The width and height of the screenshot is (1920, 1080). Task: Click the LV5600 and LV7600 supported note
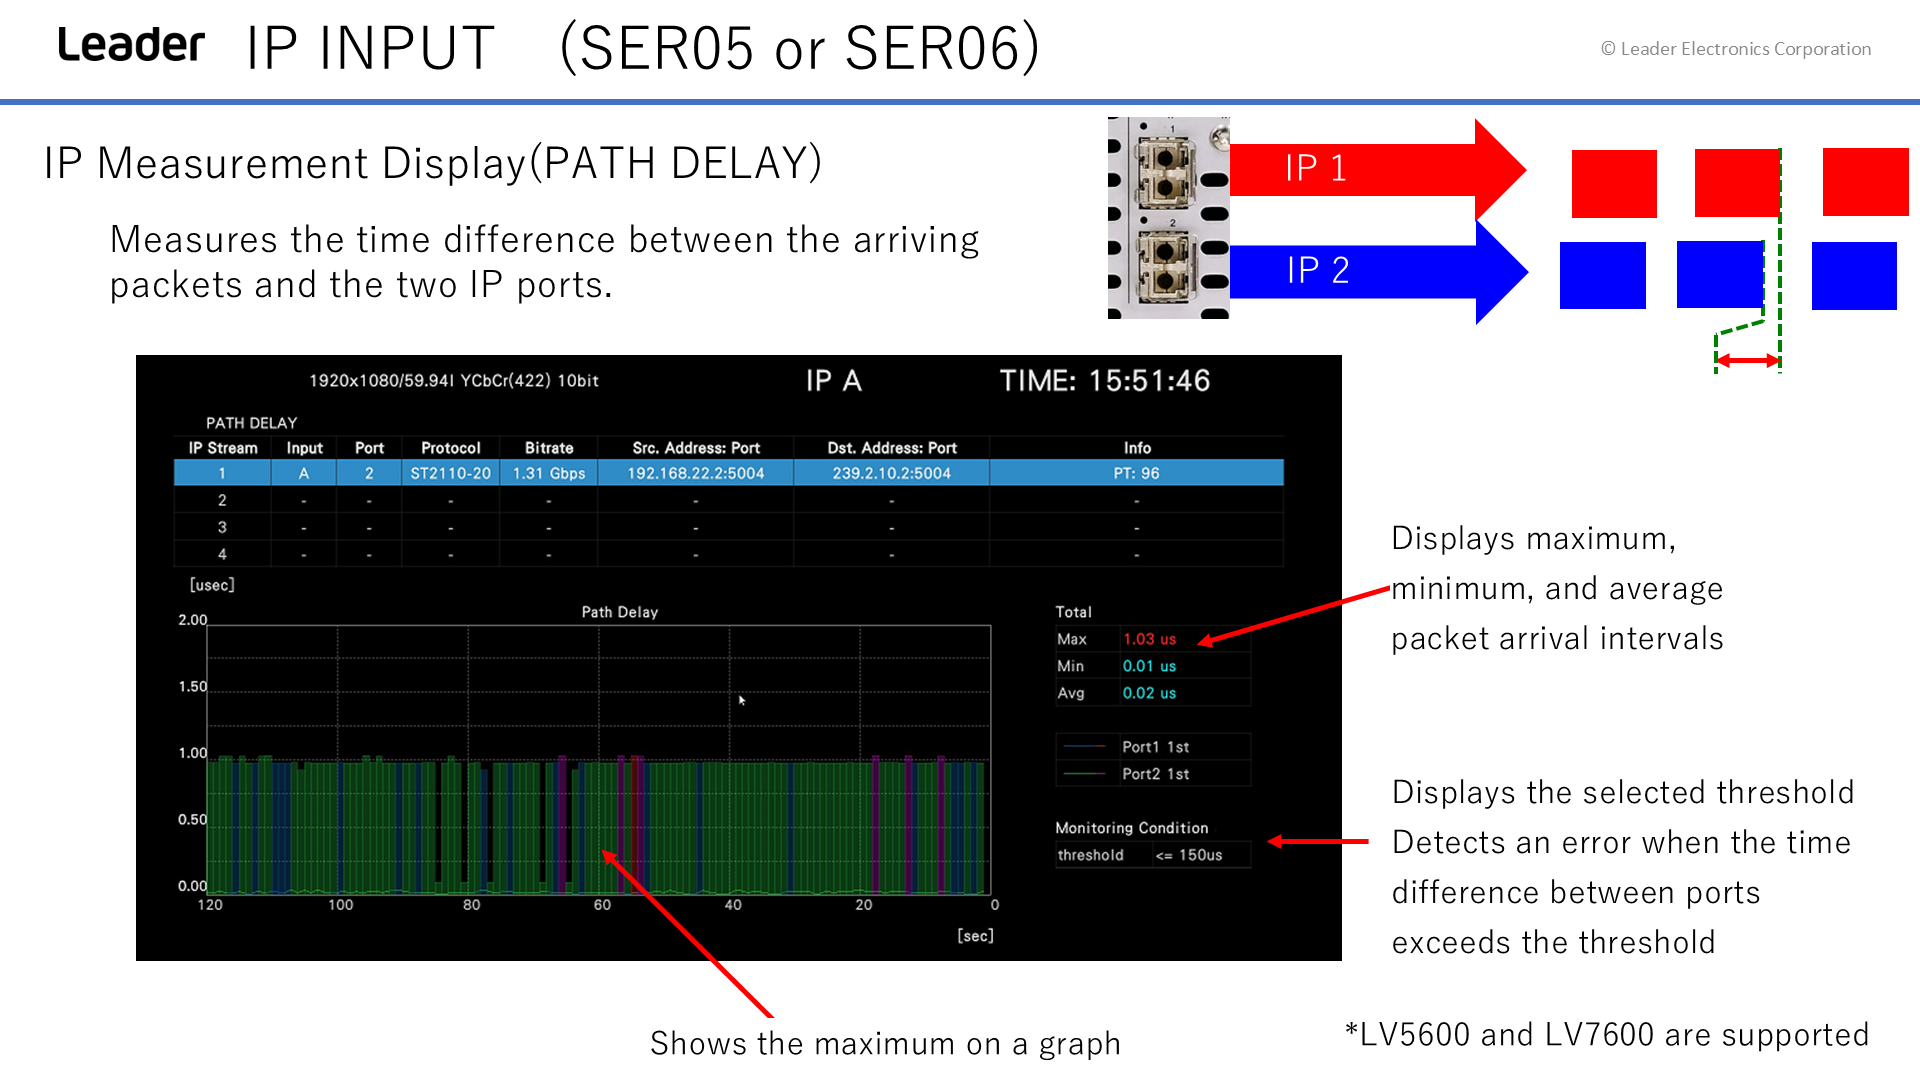(1607, 1035)
